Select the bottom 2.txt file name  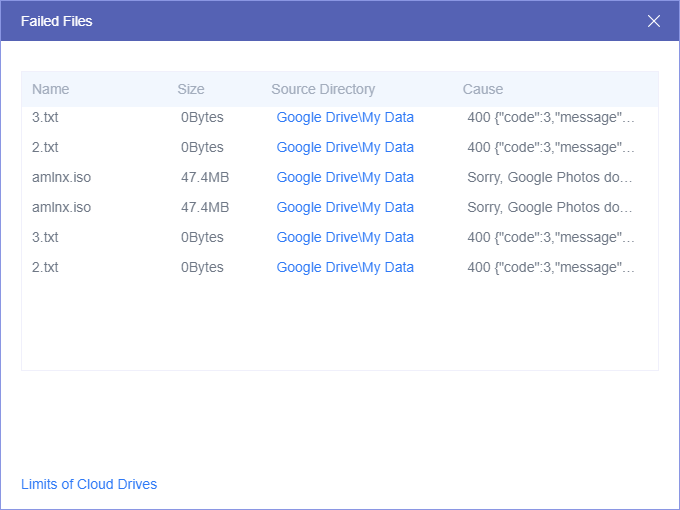tap(45, 267)
